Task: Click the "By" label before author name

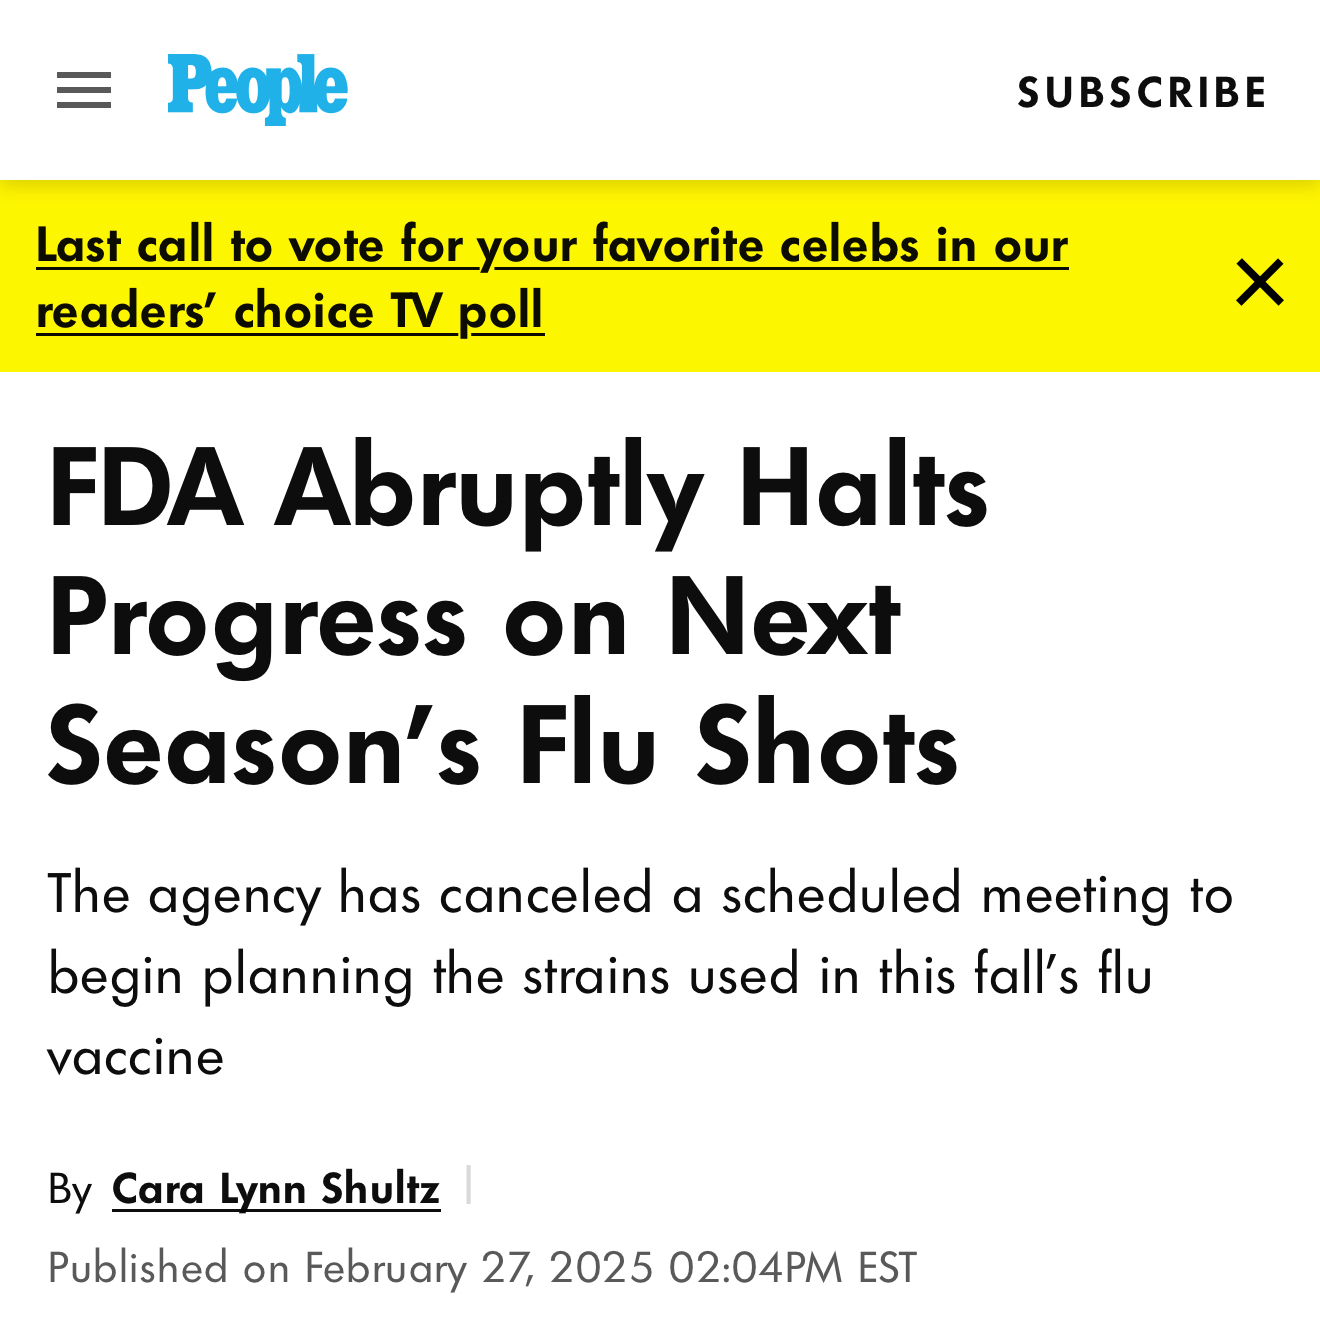Action: point(70,1190)
